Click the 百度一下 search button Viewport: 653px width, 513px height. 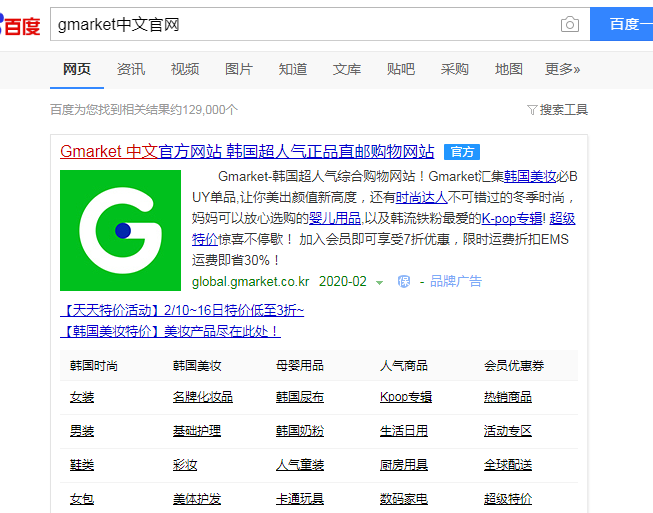621,24
